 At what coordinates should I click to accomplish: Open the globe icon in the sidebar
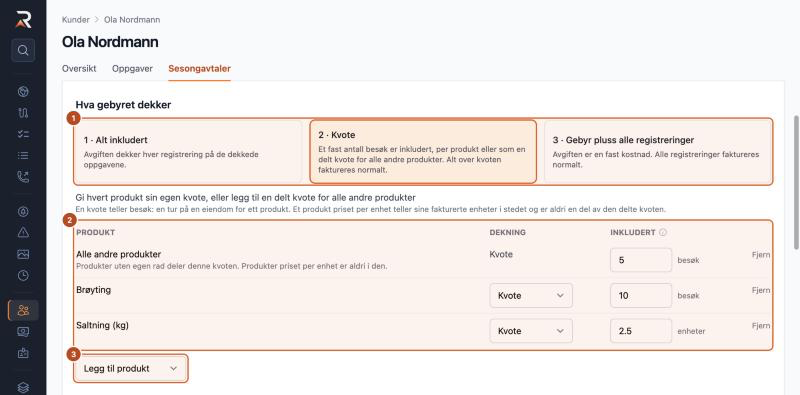pos(23,91)
